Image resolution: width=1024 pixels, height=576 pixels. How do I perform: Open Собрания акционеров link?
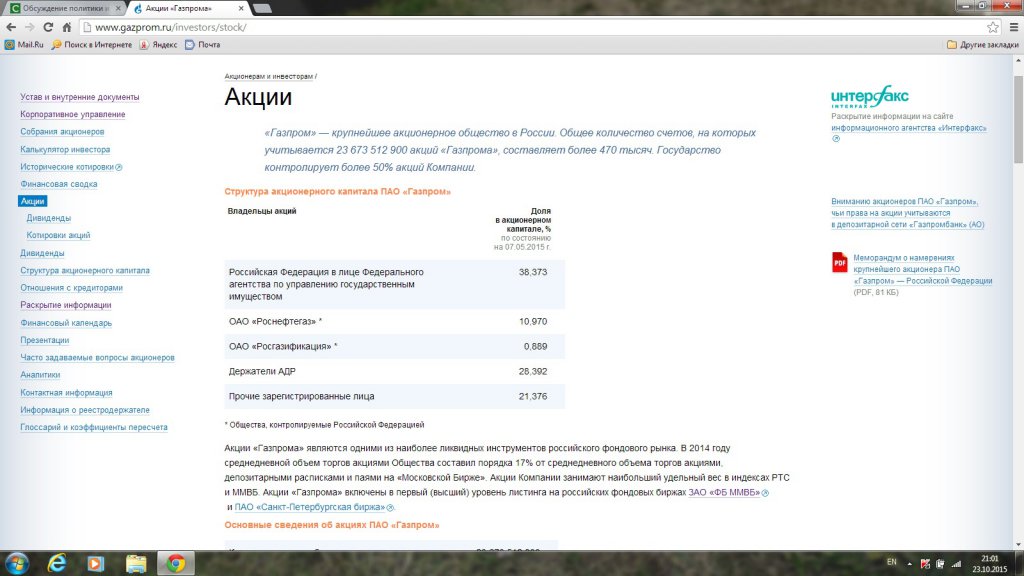point(62,132)
